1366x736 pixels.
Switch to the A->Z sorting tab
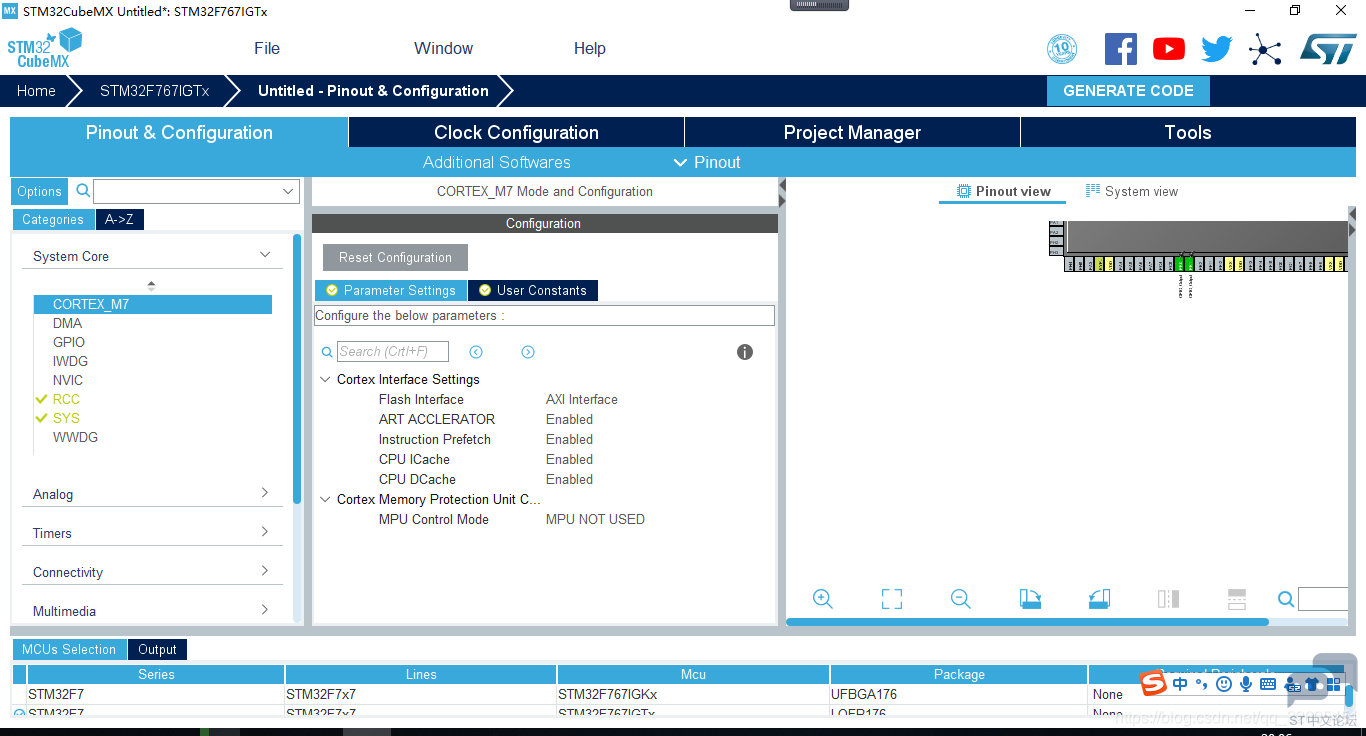(120, 219)
